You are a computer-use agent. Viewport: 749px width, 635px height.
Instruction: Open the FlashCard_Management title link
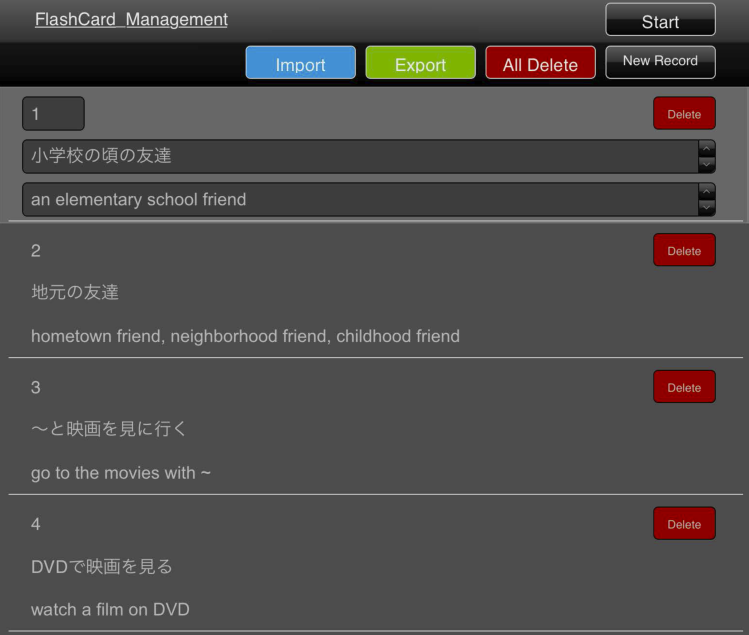point(131,20)
